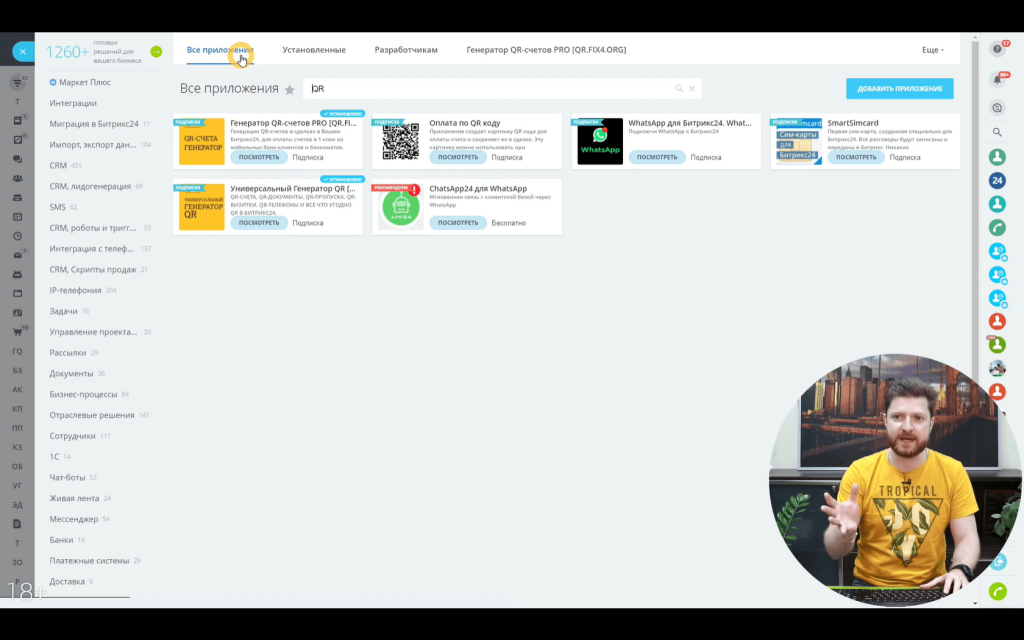Open the Генератор QR-счетов PRO [QR.FIX4.ORG] tab
Screen dimensions: 1024x640
click(x=546, y=50)
